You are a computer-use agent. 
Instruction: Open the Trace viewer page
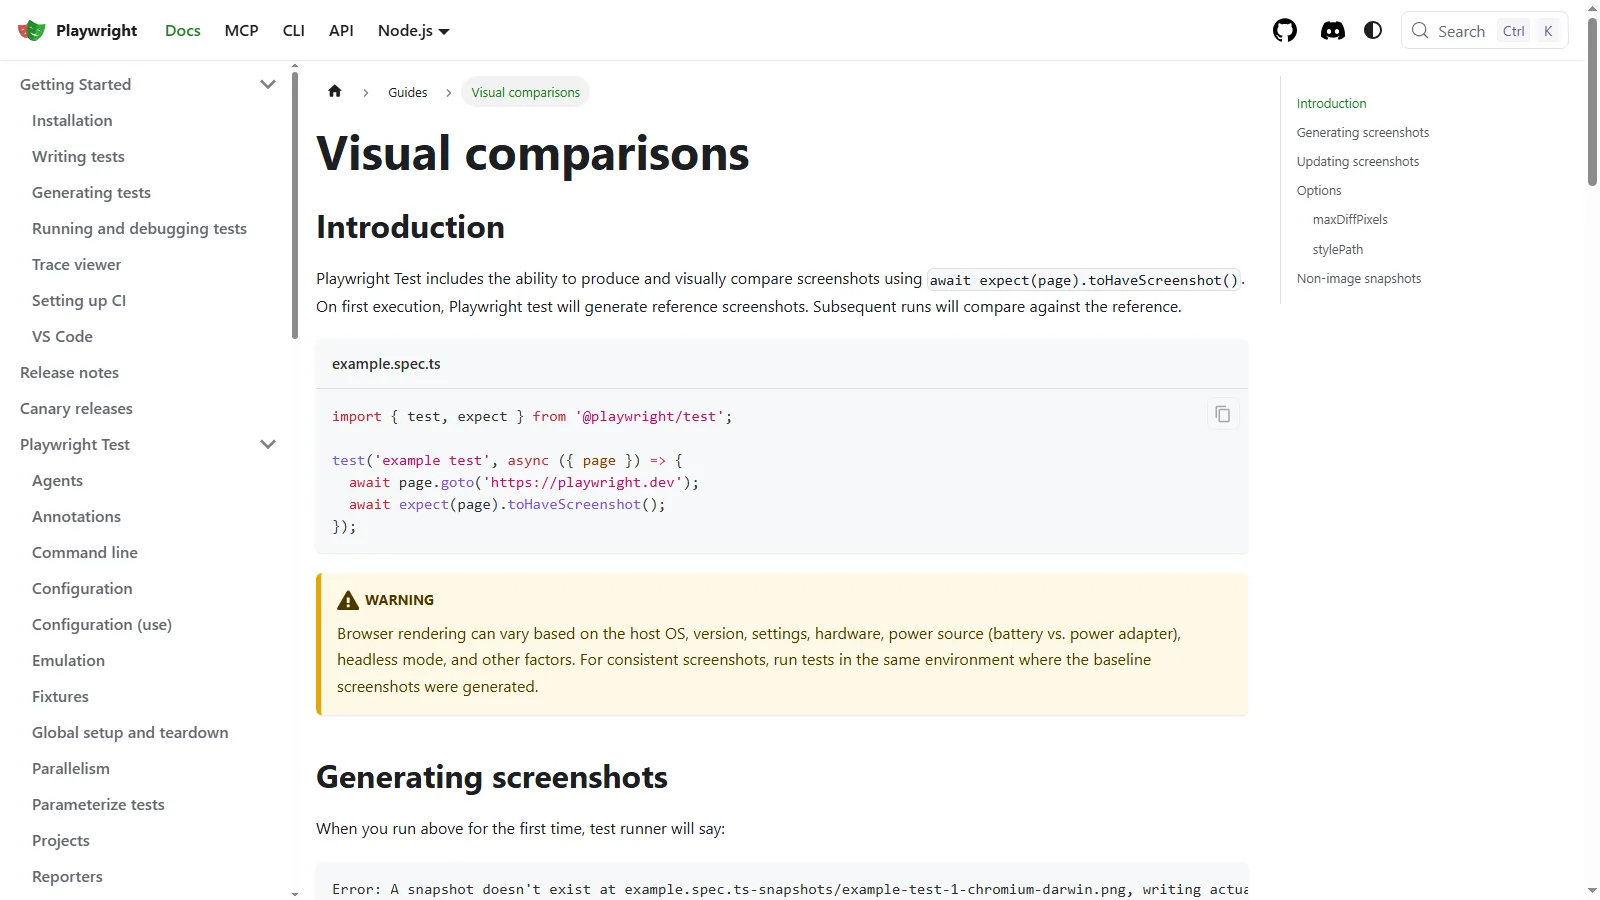[x=76, y=264]
